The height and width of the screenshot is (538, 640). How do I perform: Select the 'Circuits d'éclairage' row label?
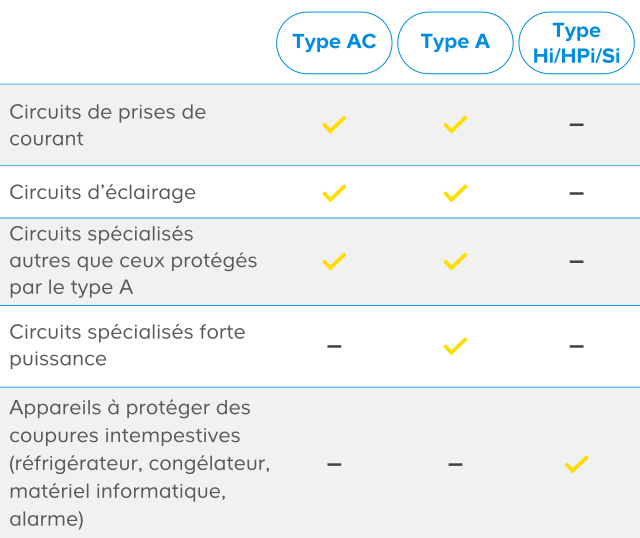tap(102, 192)
